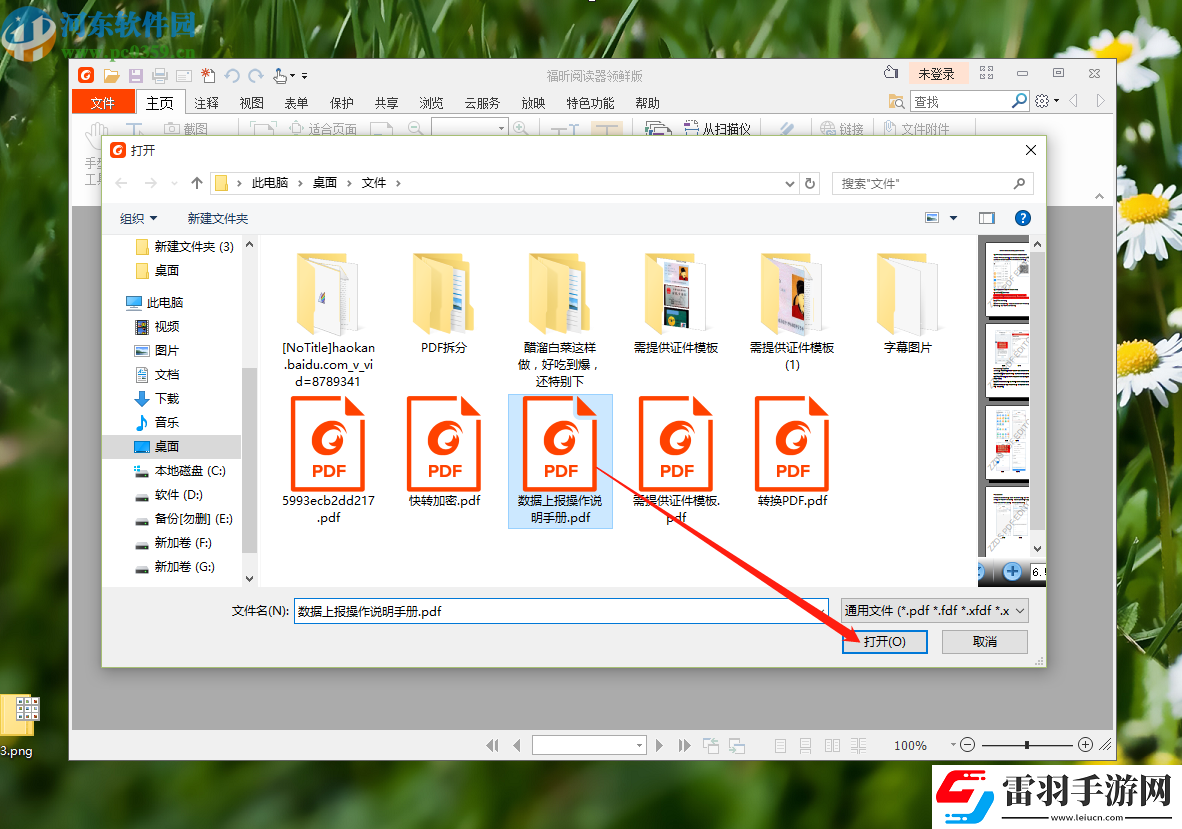
Task: Click the 文件名 input field
Action: [x=561, y=611]
